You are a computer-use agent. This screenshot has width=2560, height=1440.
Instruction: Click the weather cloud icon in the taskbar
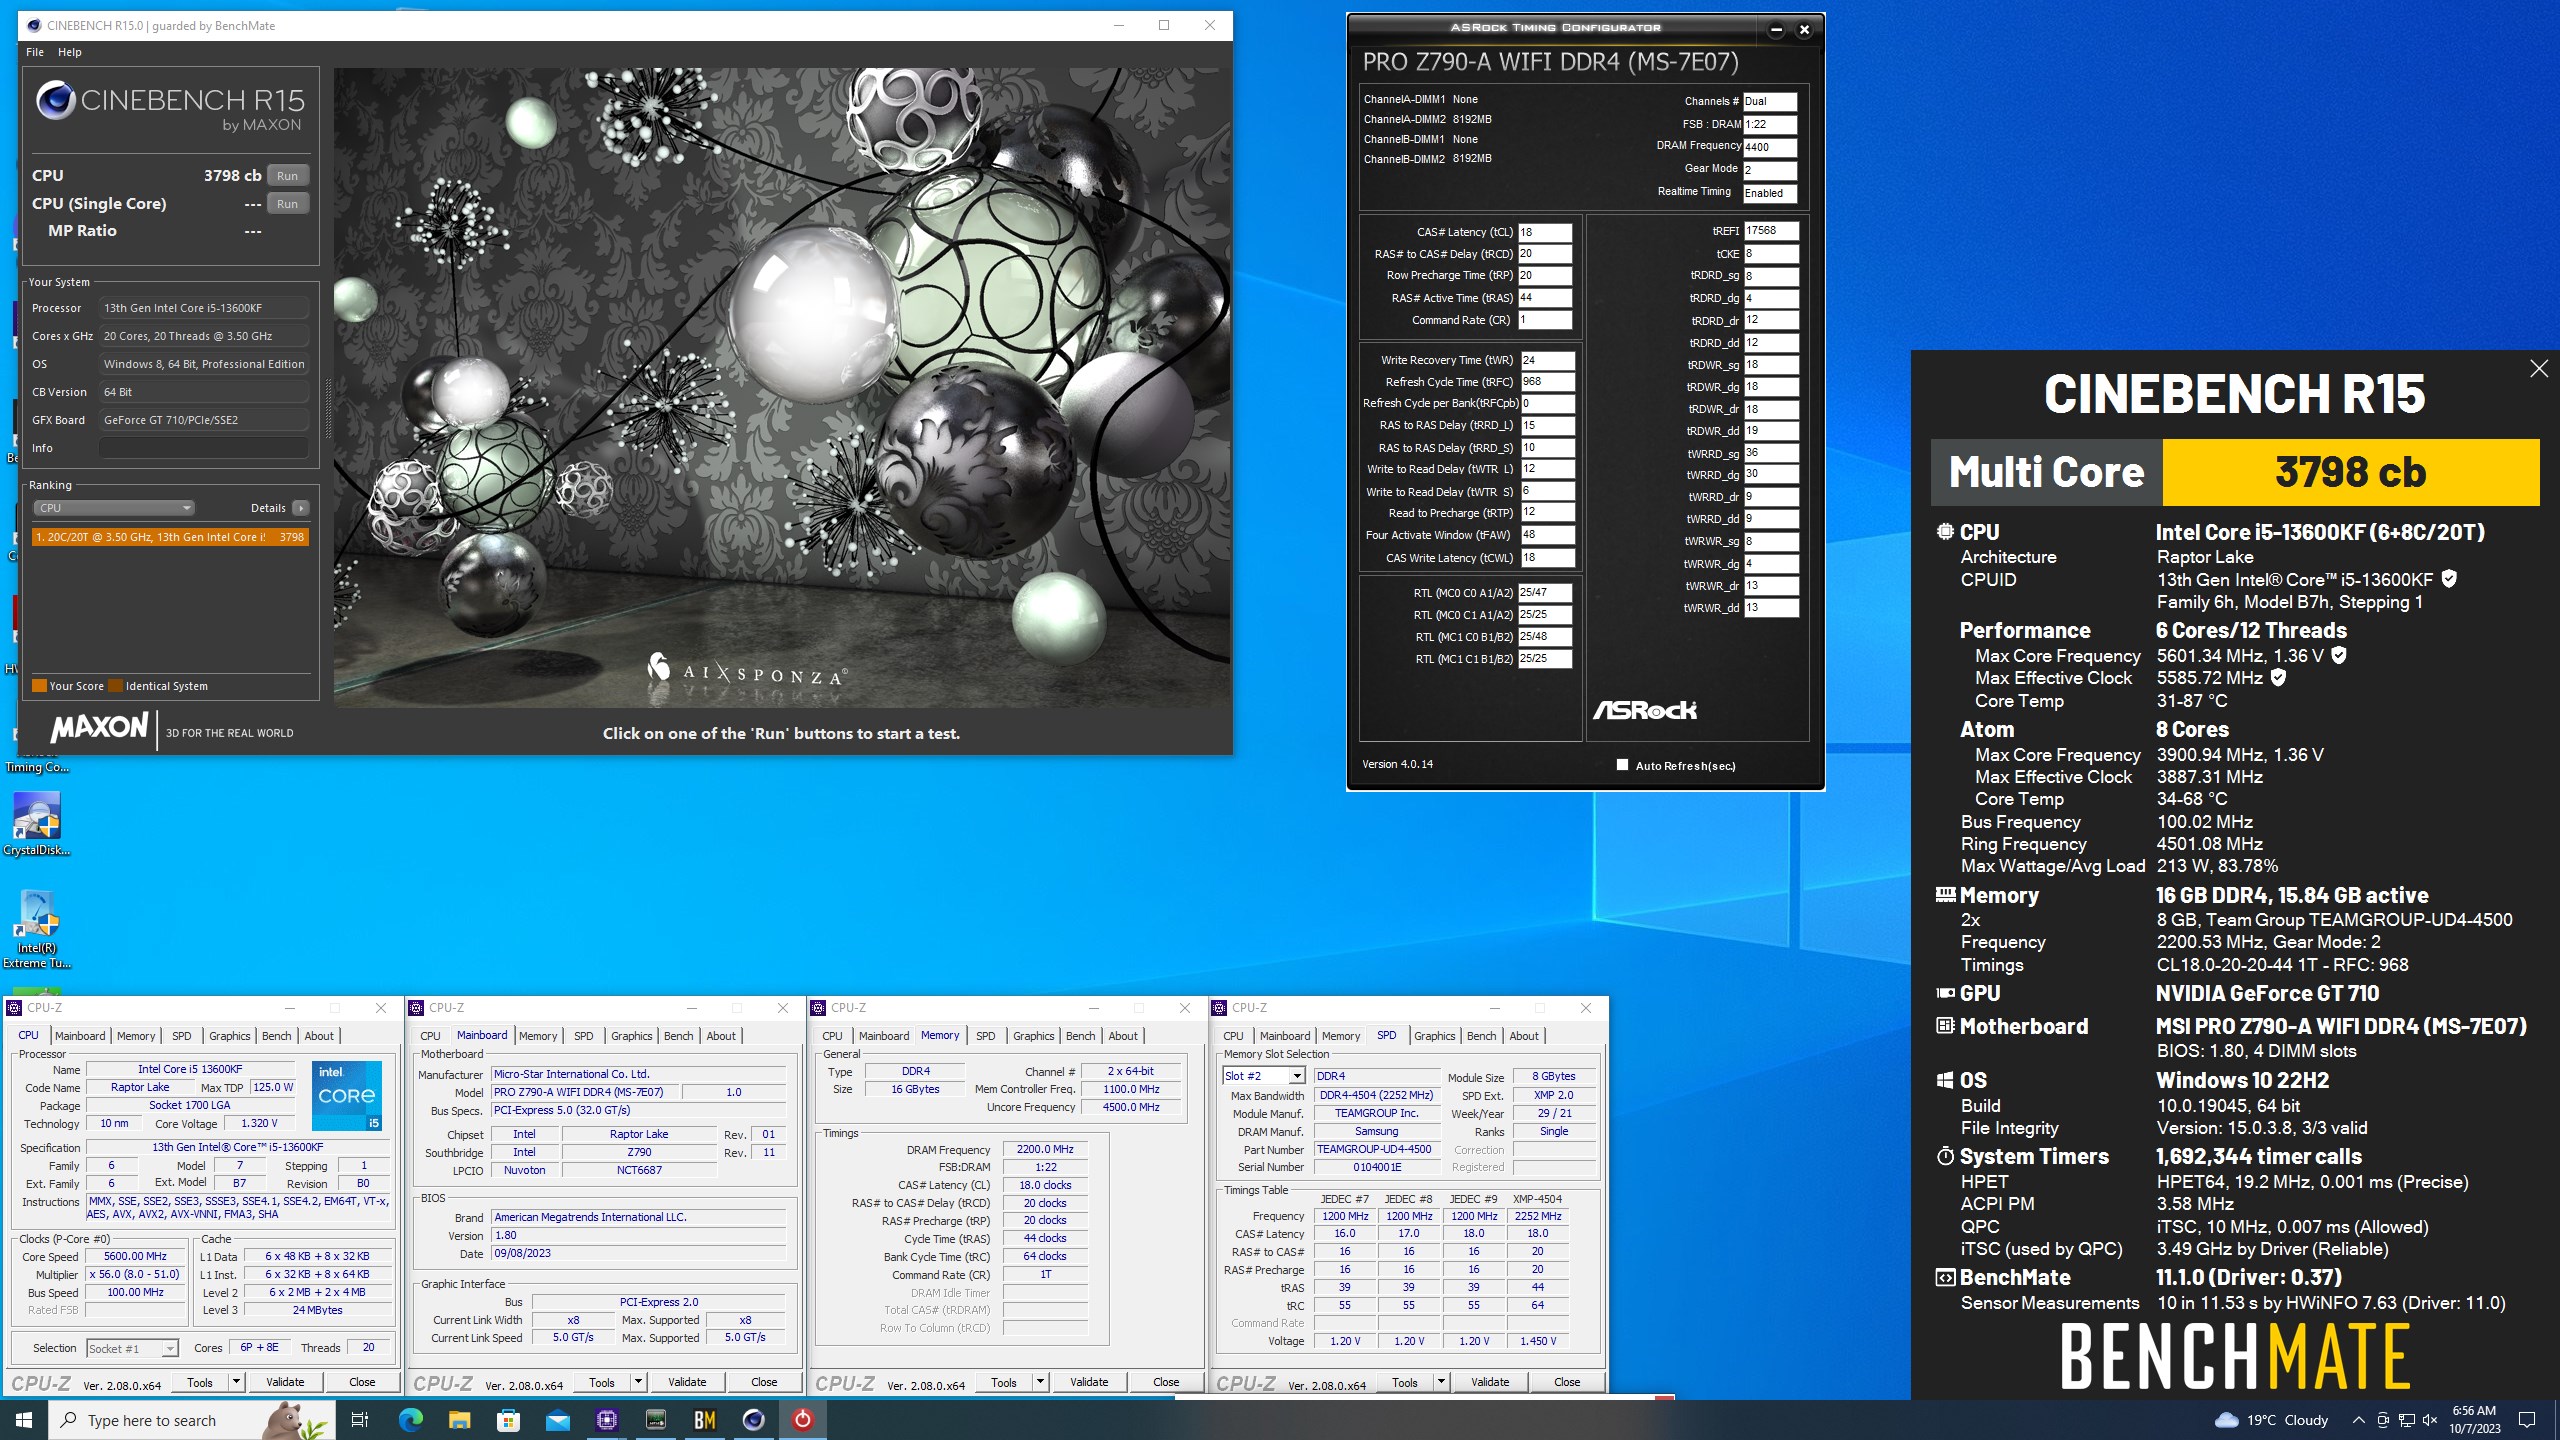[x=2227, y=1420]
